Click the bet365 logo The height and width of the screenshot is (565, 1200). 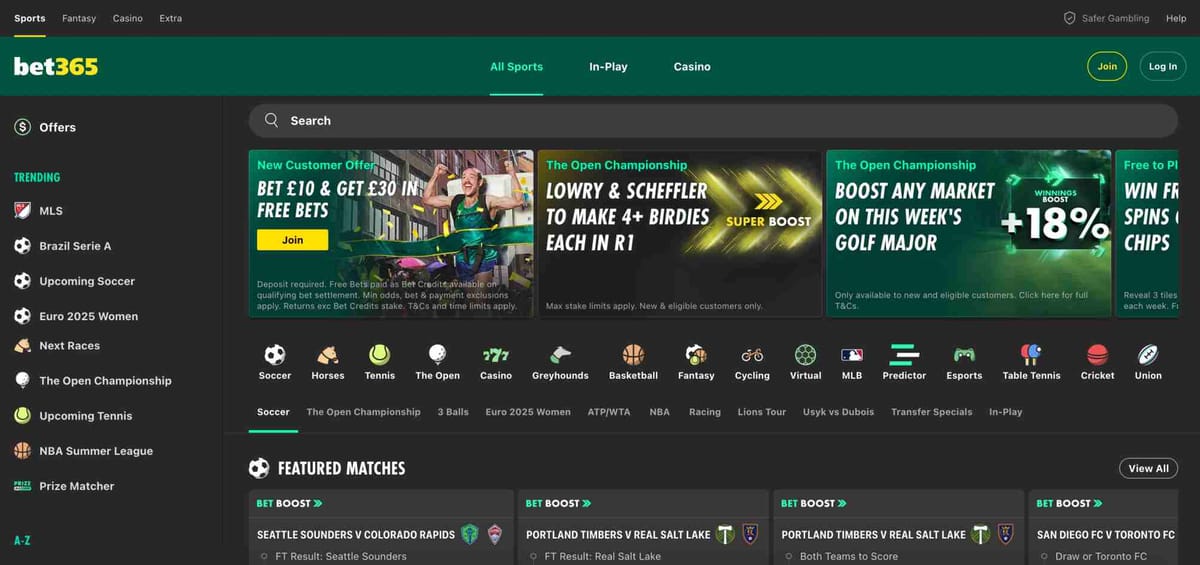click(56, 67)
